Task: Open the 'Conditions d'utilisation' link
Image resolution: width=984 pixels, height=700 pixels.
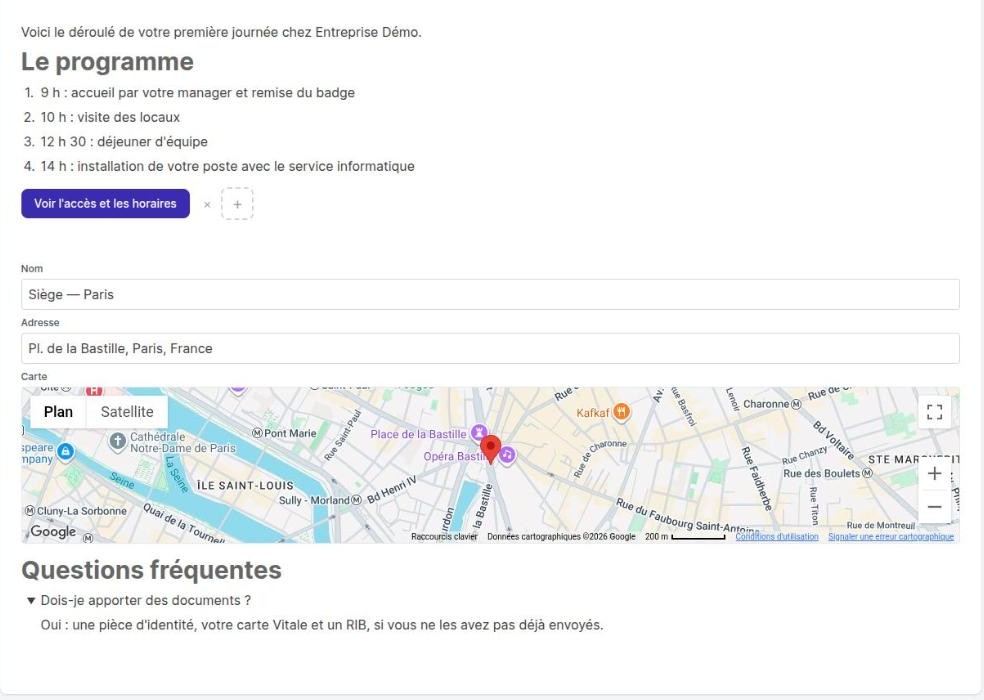Action: click(x=777, y=537)
